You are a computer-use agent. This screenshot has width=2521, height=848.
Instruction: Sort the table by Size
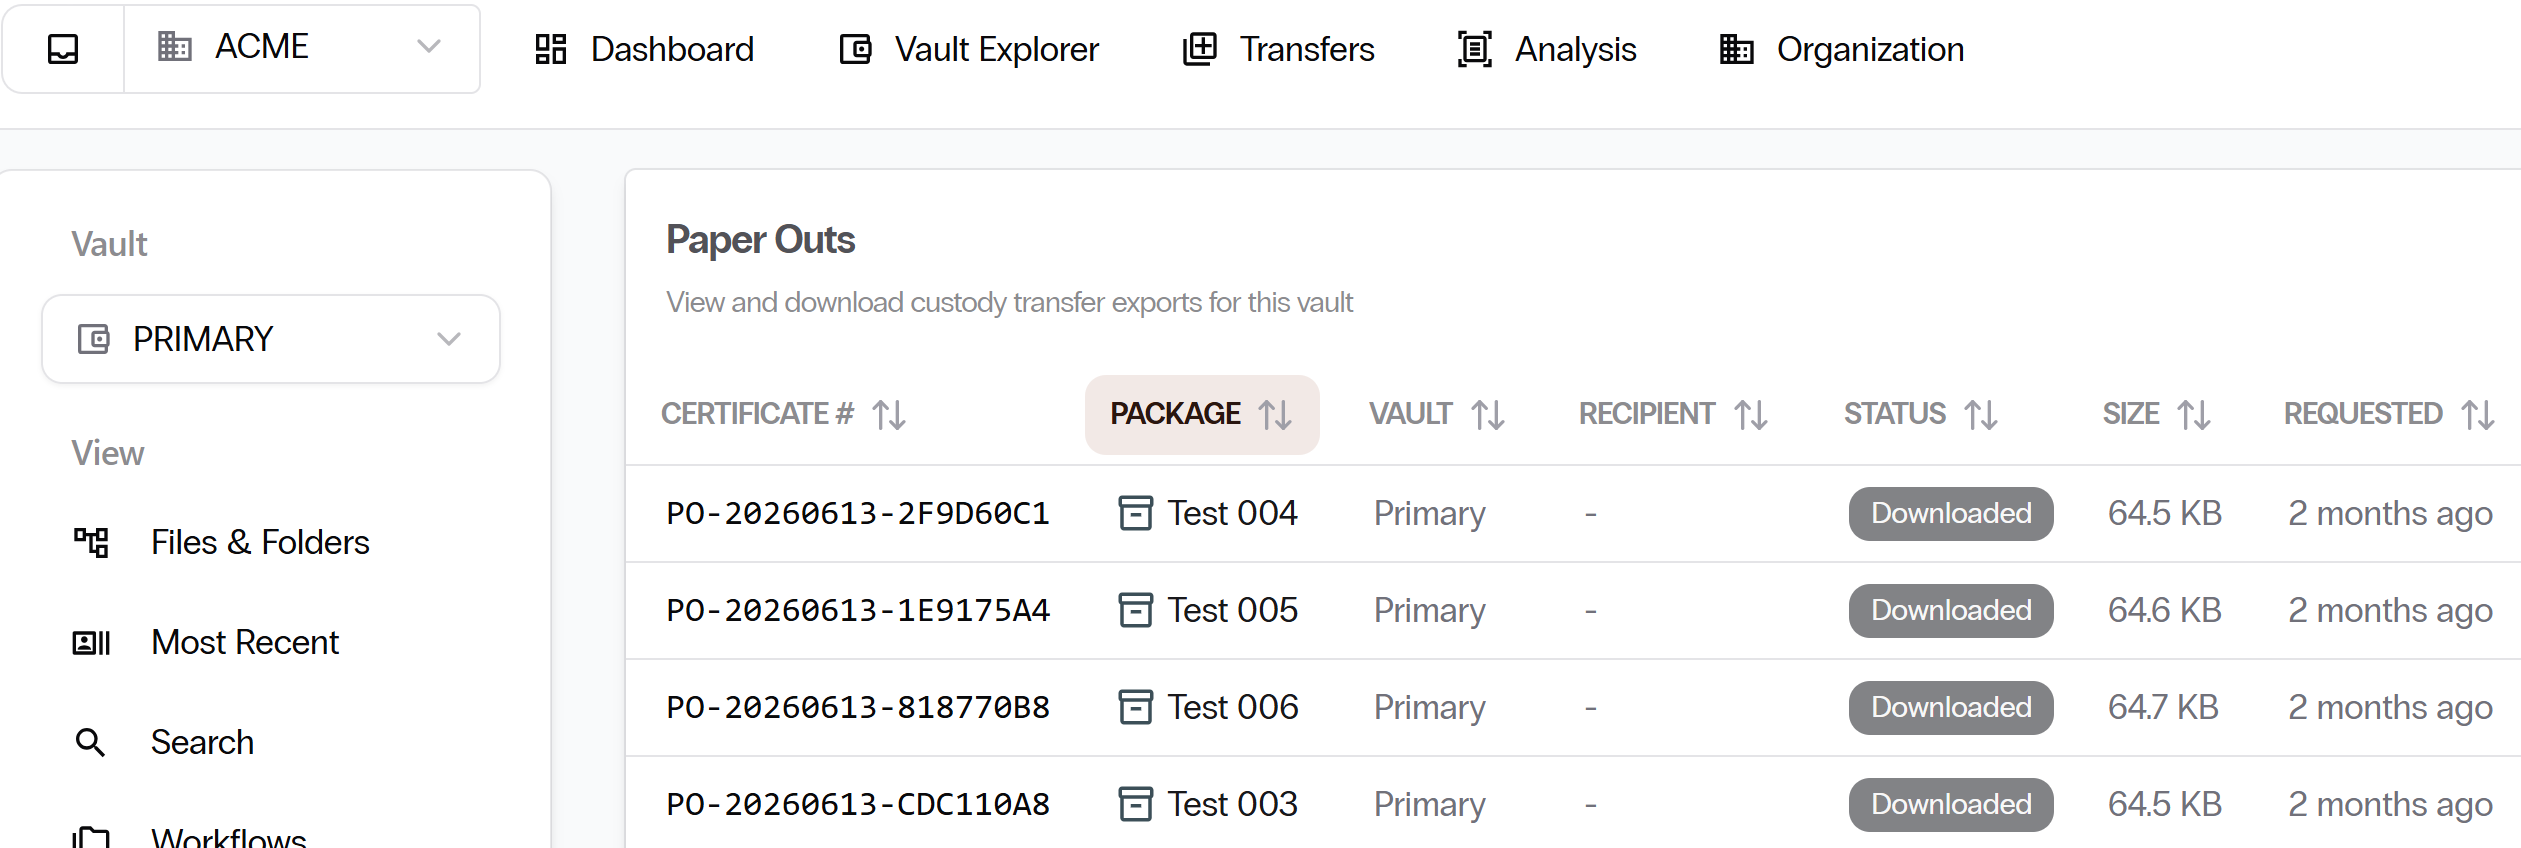tap(2157, 414)
